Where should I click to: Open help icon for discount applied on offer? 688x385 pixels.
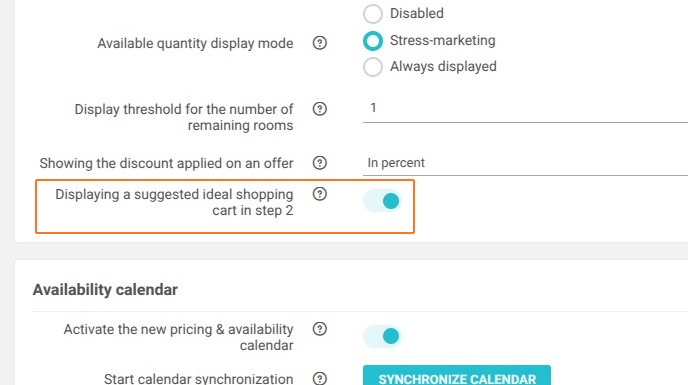click(x=319, y=163)
